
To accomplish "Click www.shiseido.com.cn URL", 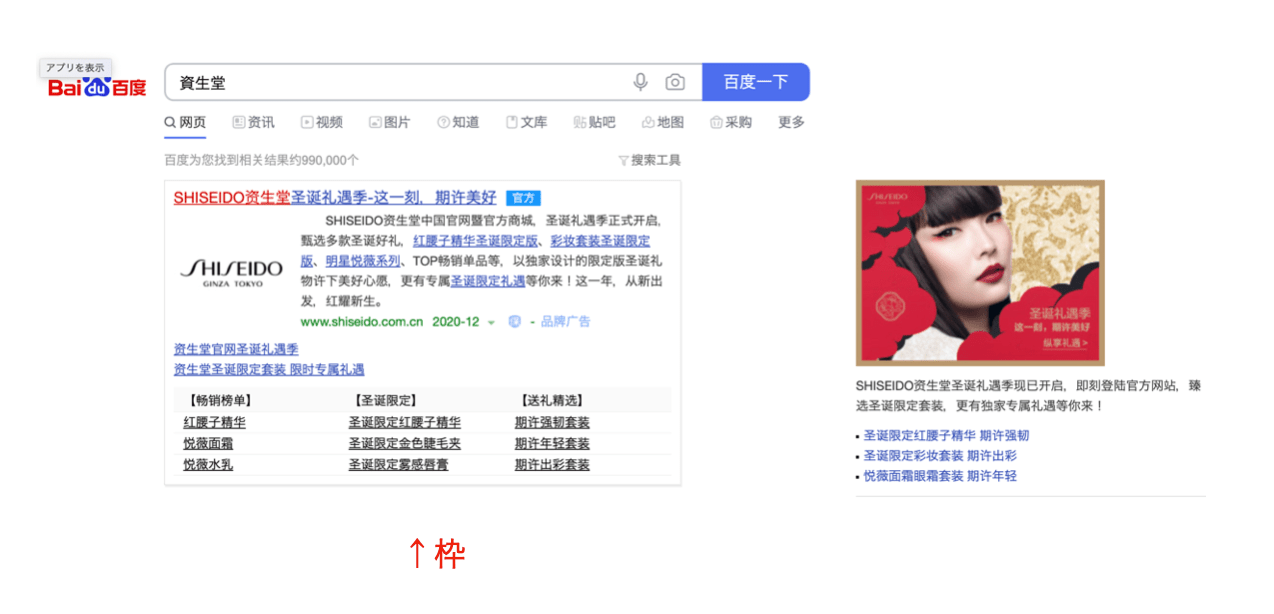I will pos(361,322).
